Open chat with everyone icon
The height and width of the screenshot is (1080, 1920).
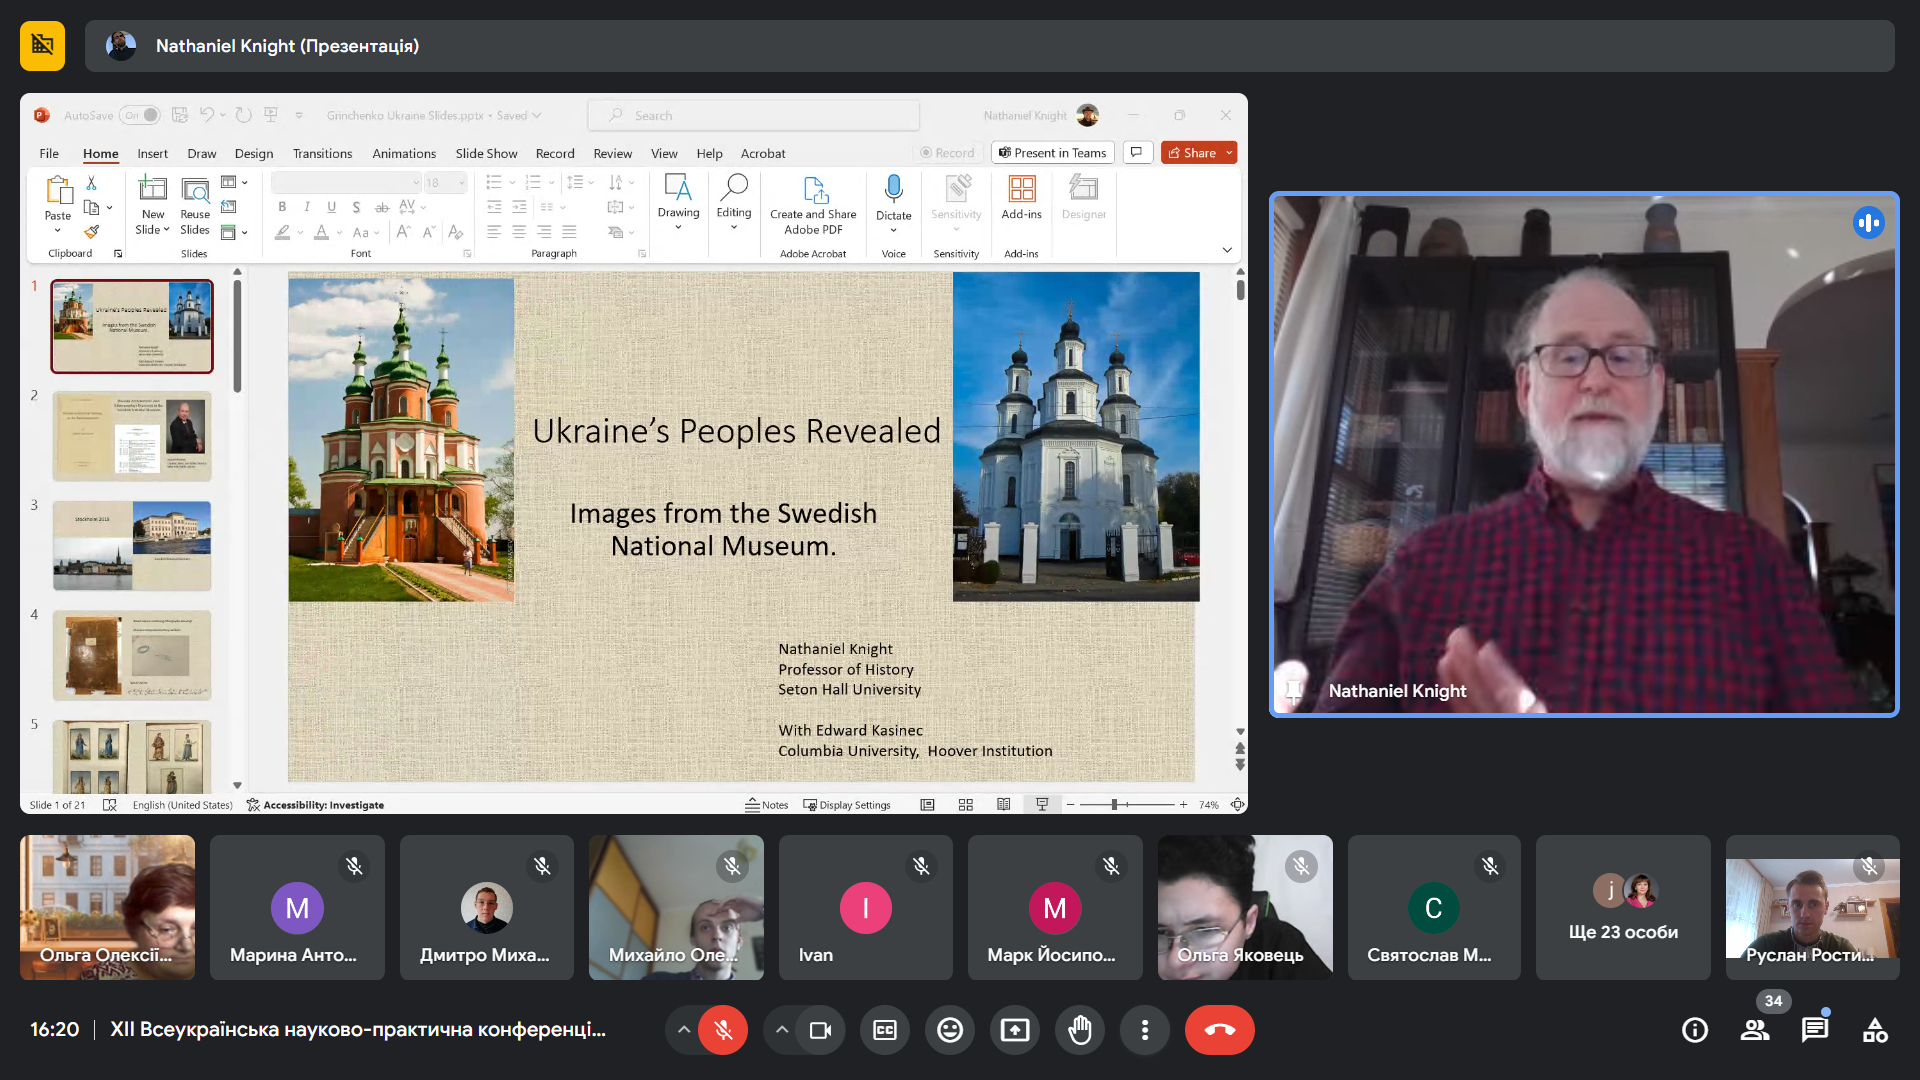click(1815, 1030)
